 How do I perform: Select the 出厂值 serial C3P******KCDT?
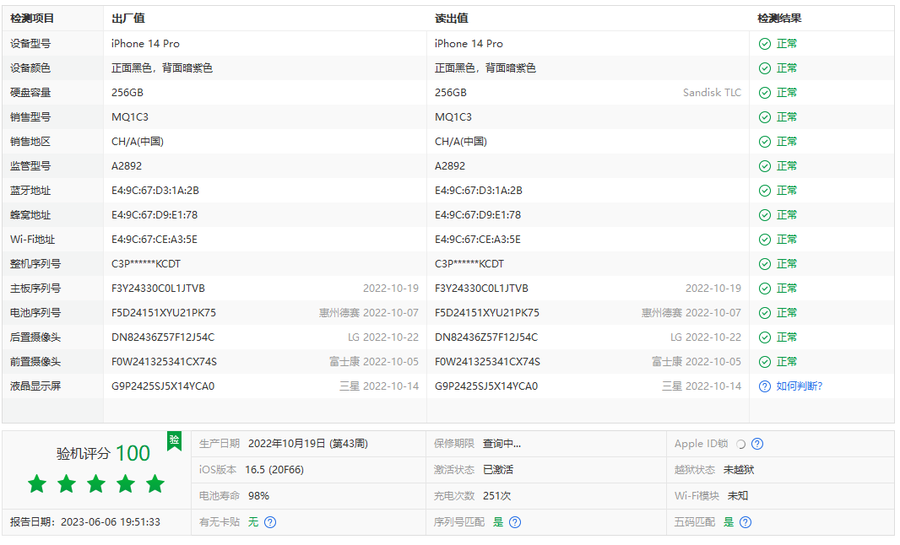pos(146,264)
